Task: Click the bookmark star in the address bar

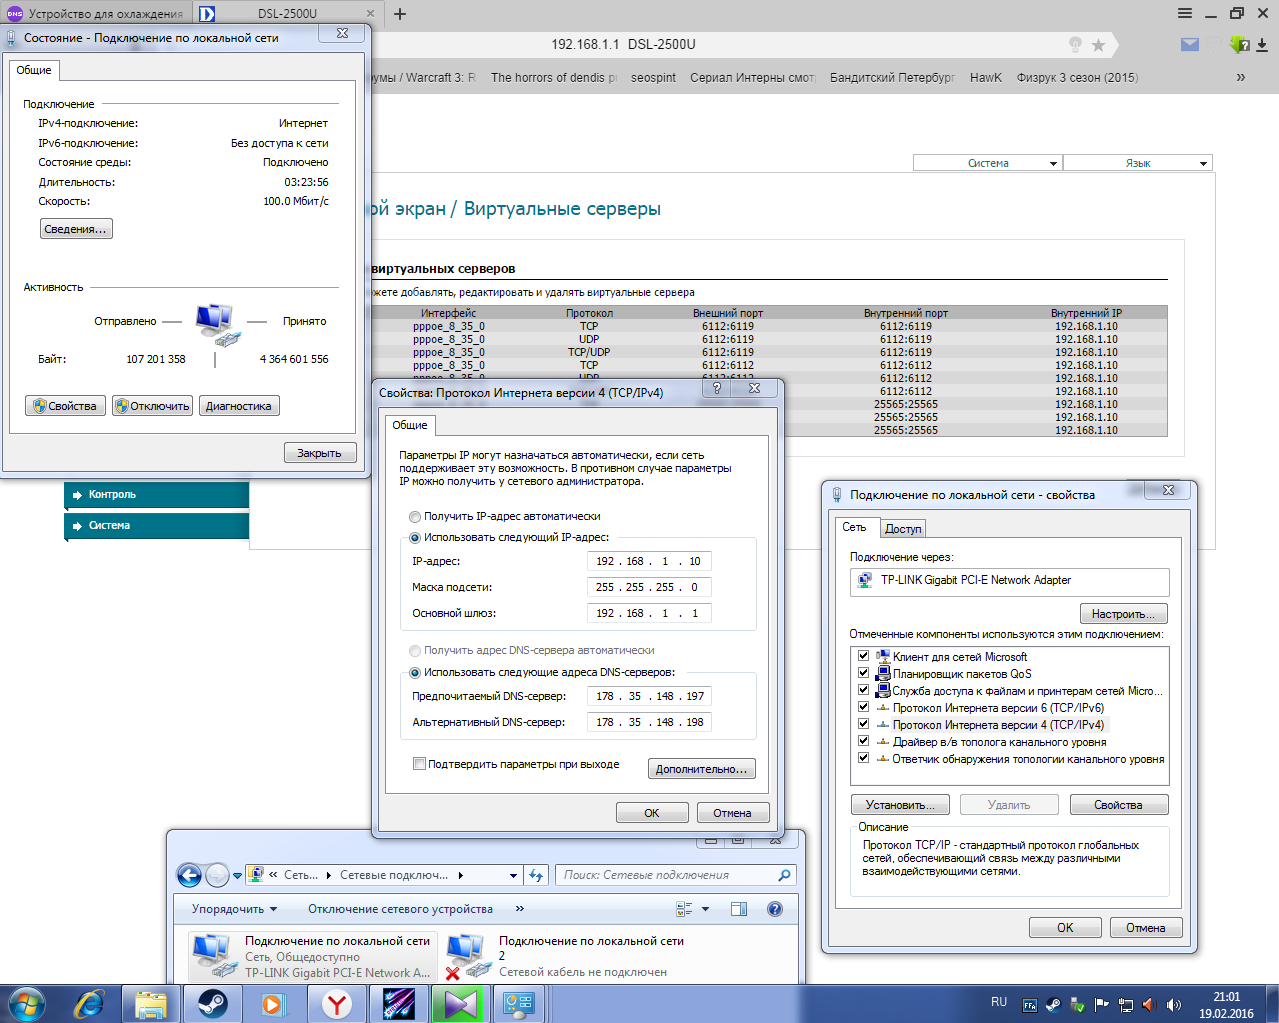Action: pos(1098,45)
